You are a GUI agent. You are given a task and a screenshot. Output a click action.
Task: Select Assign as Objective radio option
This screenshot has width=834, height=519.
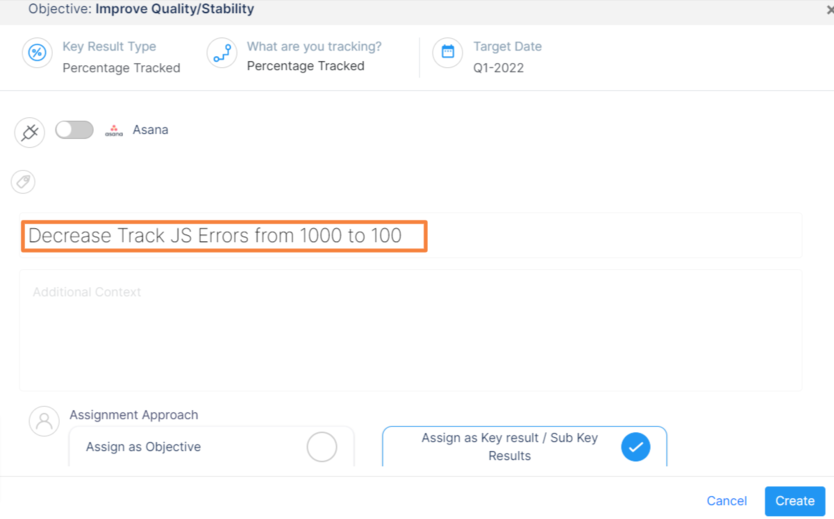tap(321, 447)
